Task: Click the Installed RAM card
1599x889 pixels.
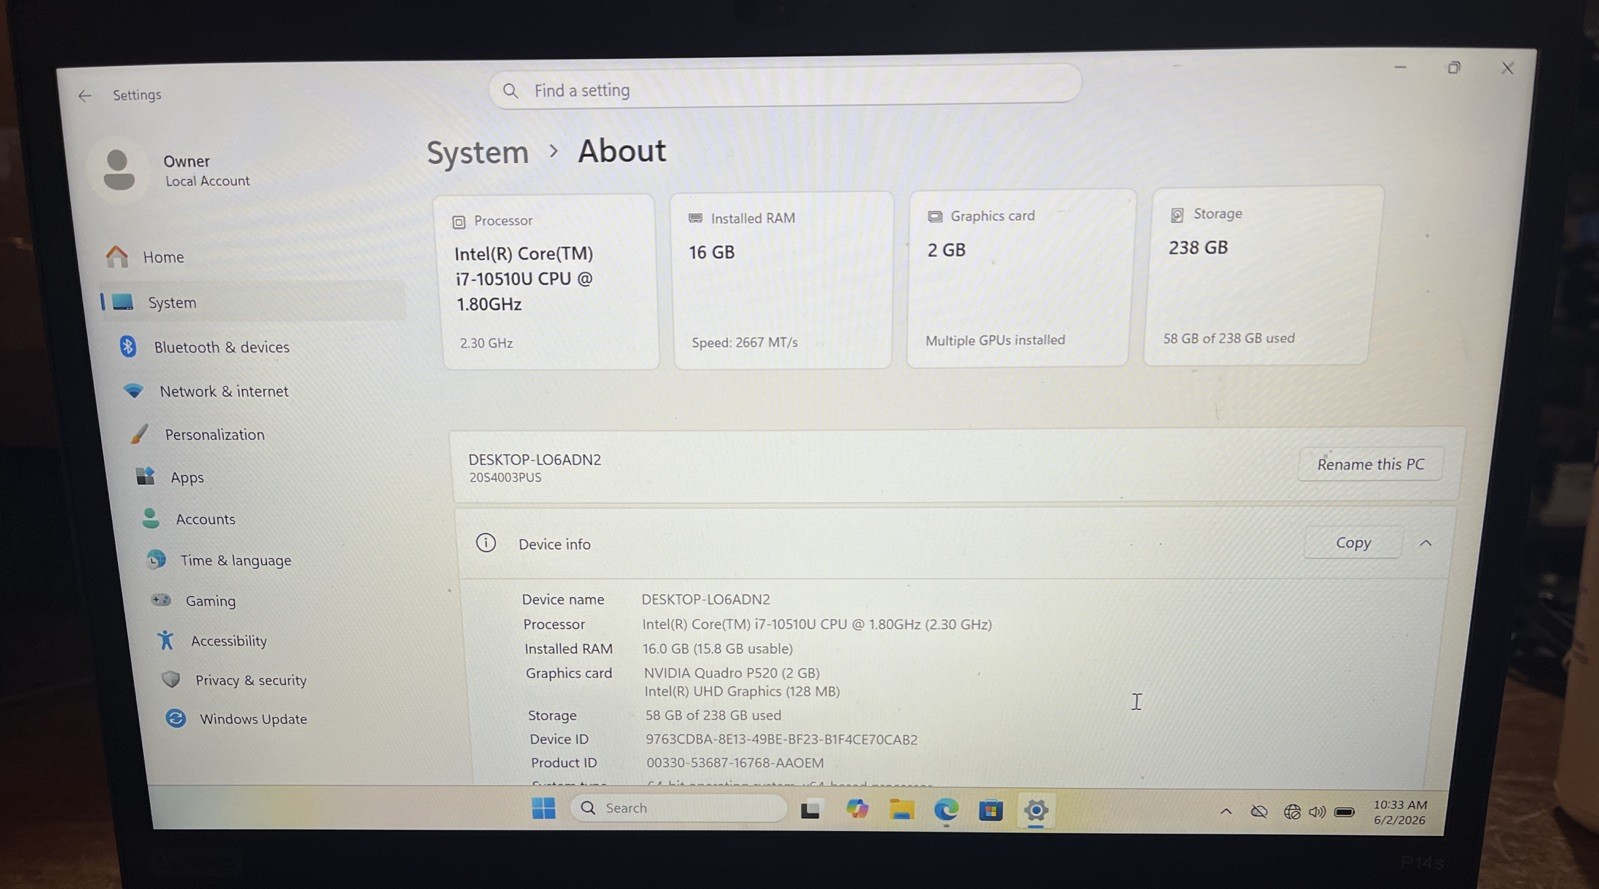Action: tap(781, 280)
